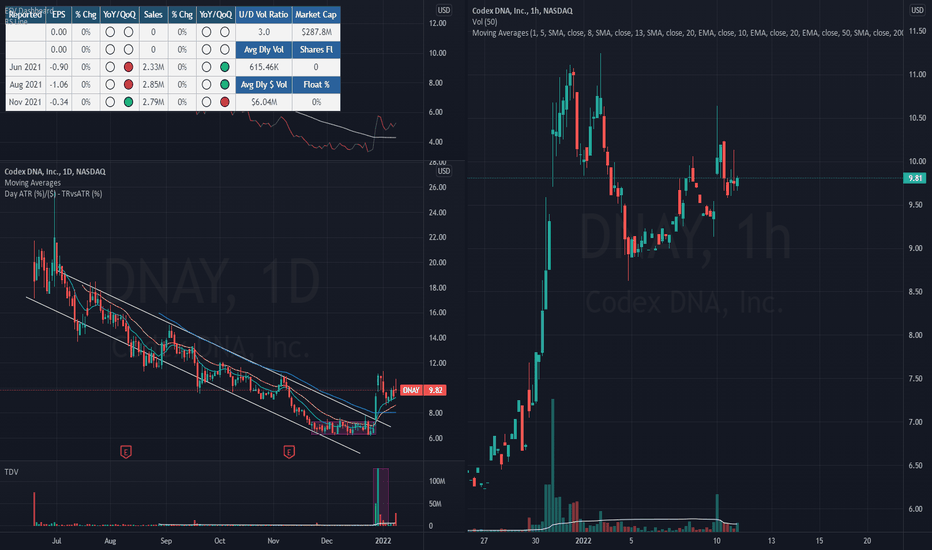Click the green 9.81 price label
Screen dimensions: 932x550
pyautogui.click(x=915, y=178)
